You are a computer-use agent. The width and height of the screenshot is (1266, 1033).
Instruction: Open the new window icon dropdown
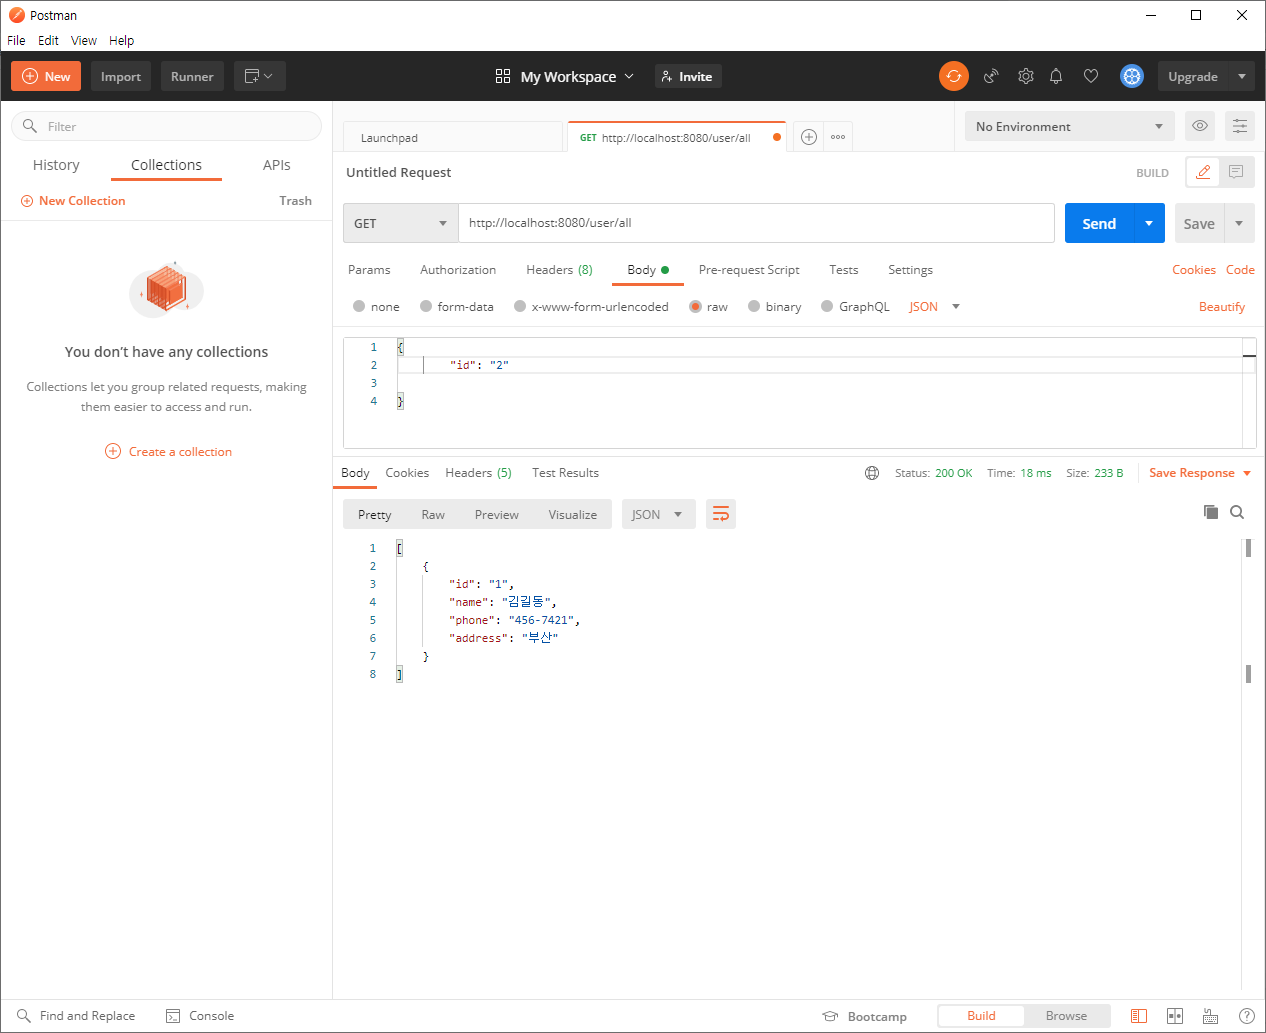tap(259, 76)
